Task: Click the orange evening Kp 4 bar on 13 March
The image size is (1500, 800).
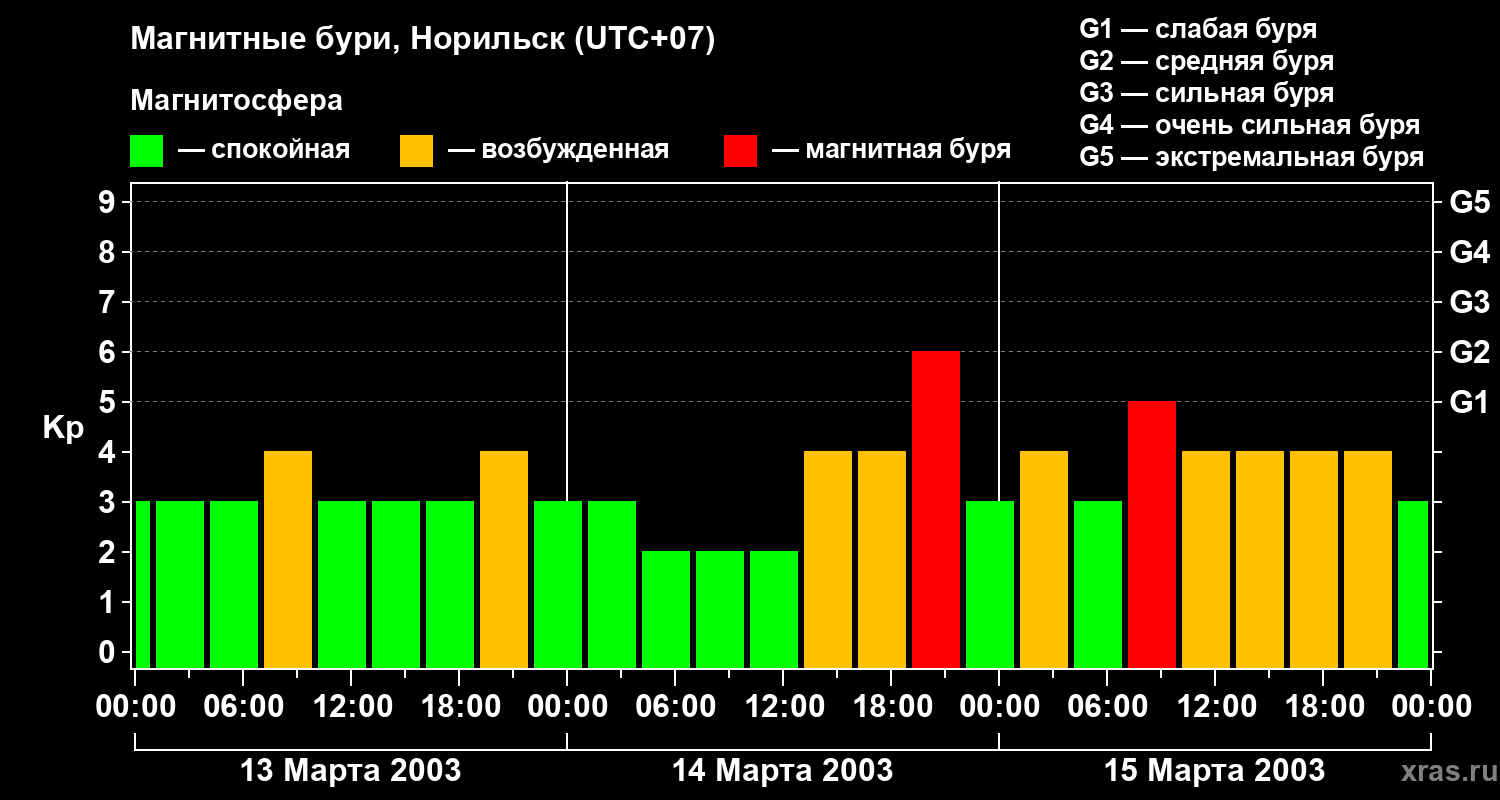Action: point(504,560)
